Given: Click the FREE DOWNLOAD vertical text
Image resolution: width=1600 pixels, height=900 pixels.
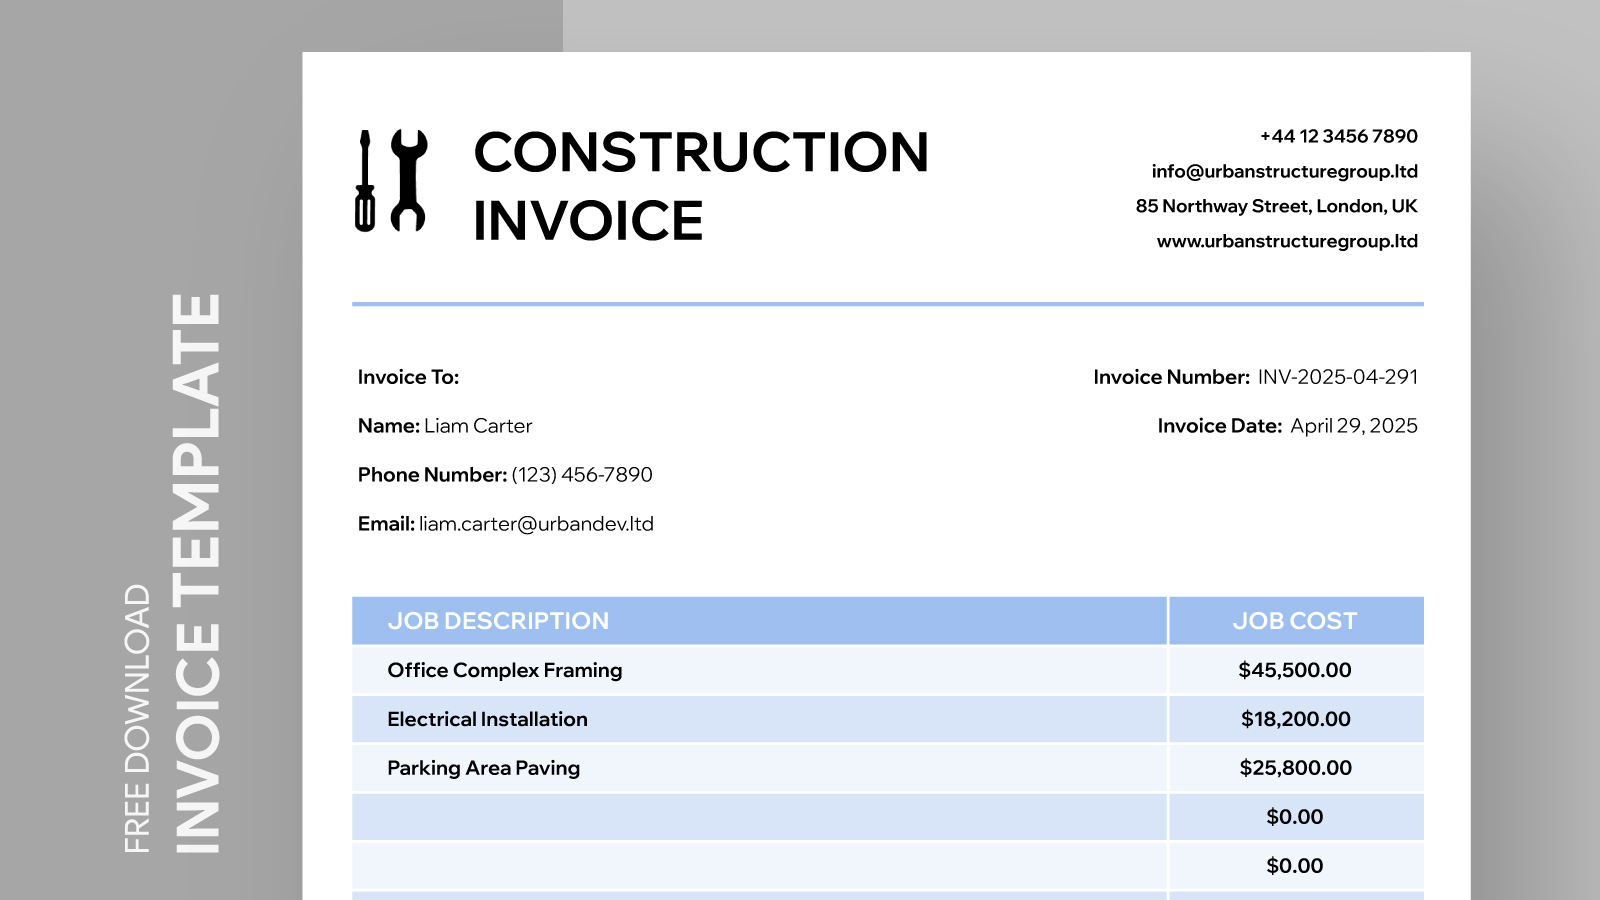Looking at the screenshot, I should point(137,718).
